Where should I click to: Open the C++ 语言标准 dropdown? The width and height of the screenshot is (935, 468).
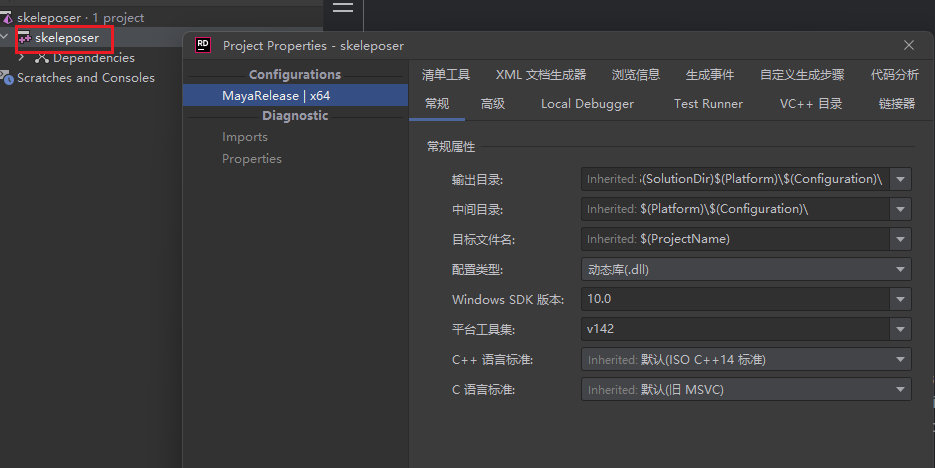click(746, 359)
